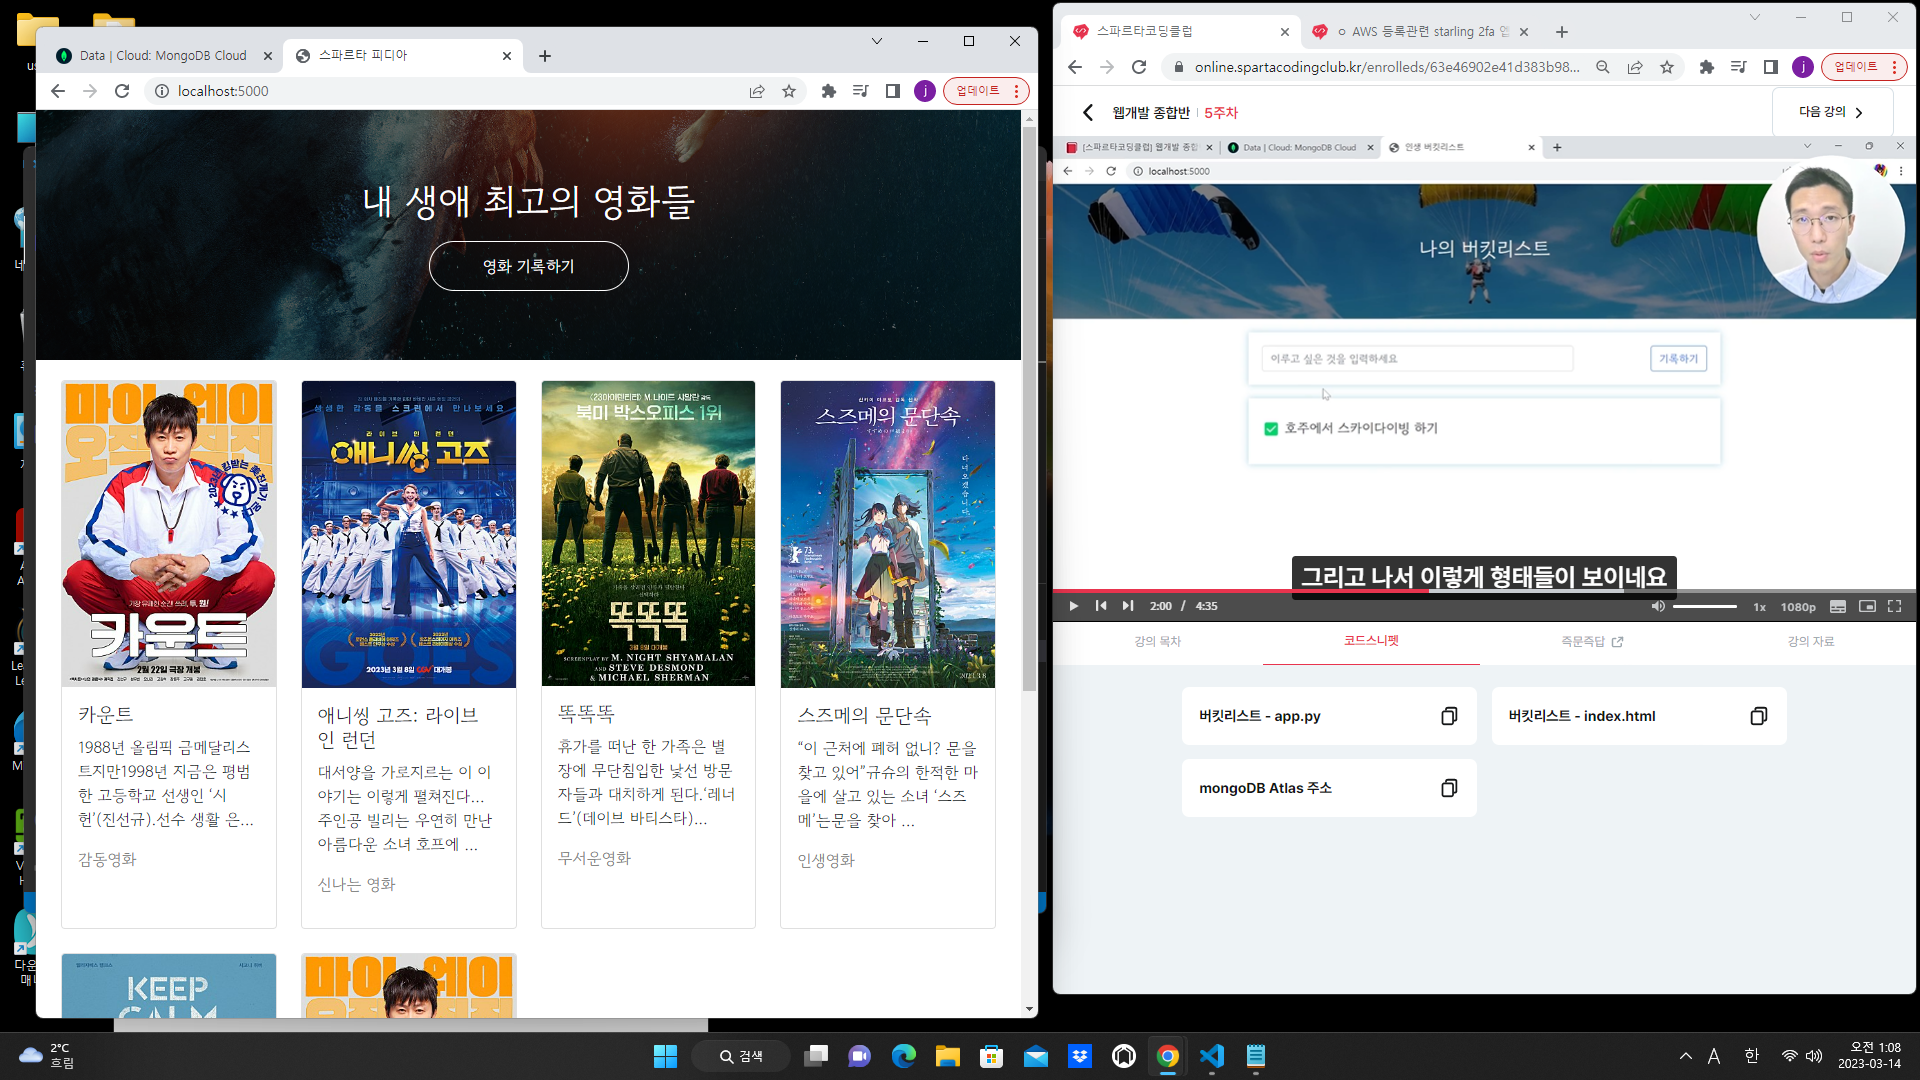
Task: Toggle picture-in-picture mode on video
Action: click(1866, 606)
